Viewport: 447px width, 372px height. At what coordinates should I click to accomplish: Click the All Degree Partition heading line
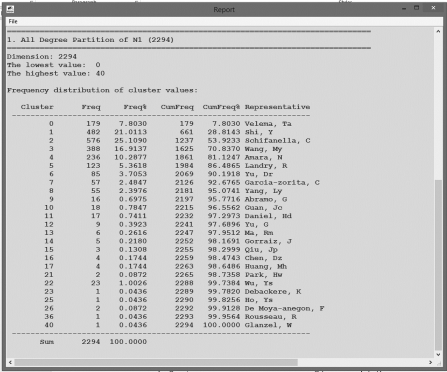(x=90, y=40)
